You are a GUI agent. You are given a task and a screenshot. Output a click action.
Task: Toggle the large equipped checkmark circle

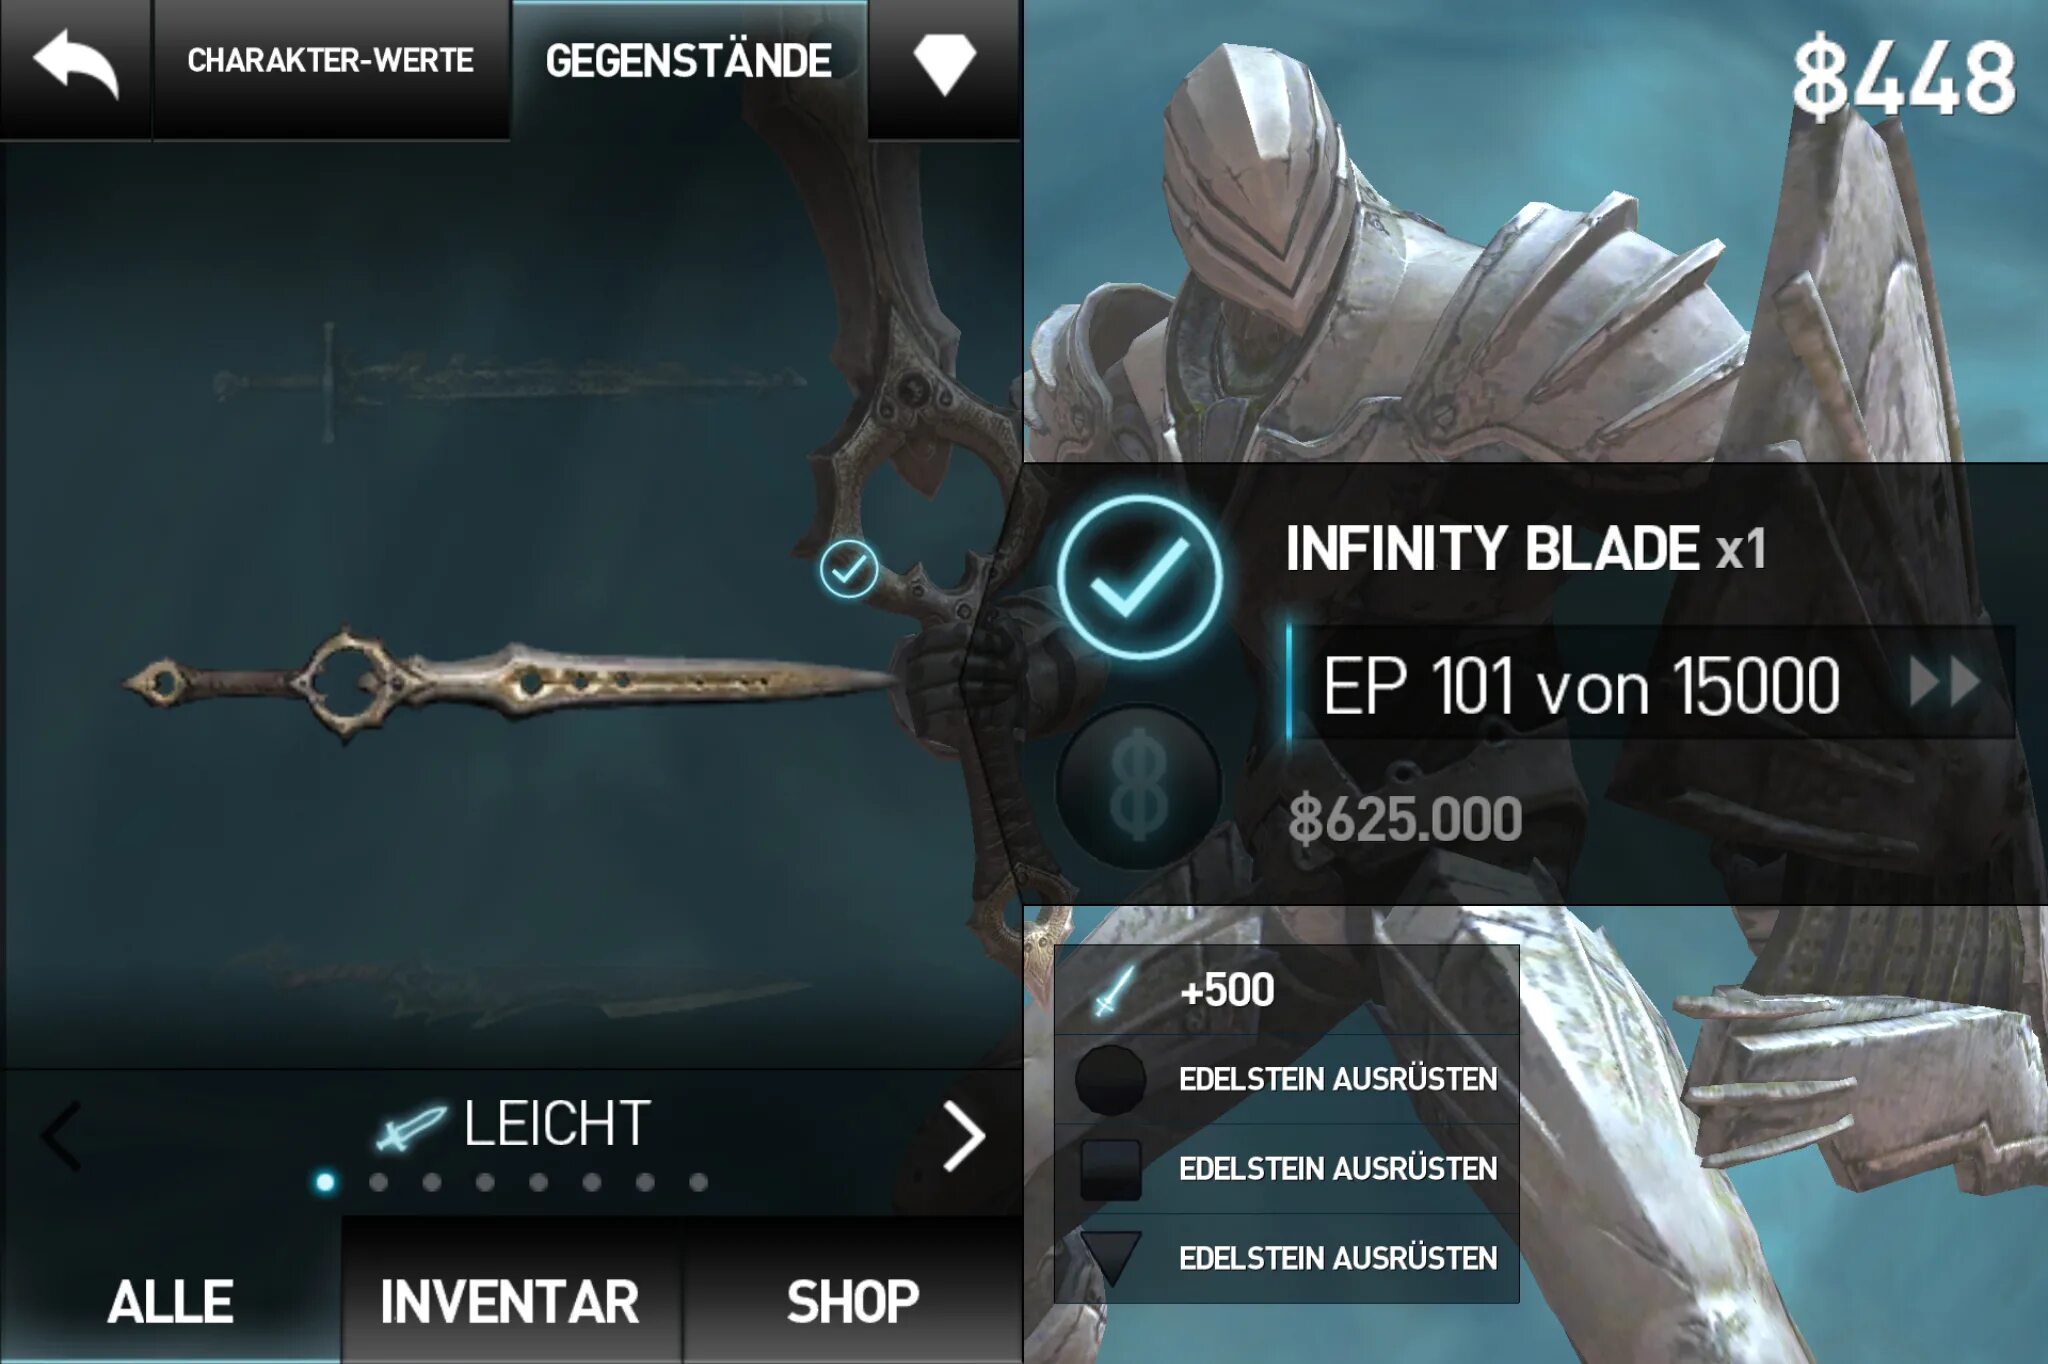click(x=1139, y=577)
